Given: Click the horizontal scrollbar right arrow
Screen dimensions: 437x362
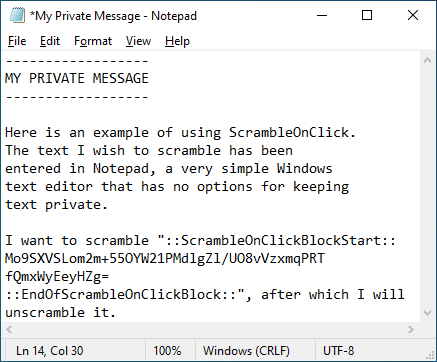Looking at the screenshot, I should click(x=411, y=330).
